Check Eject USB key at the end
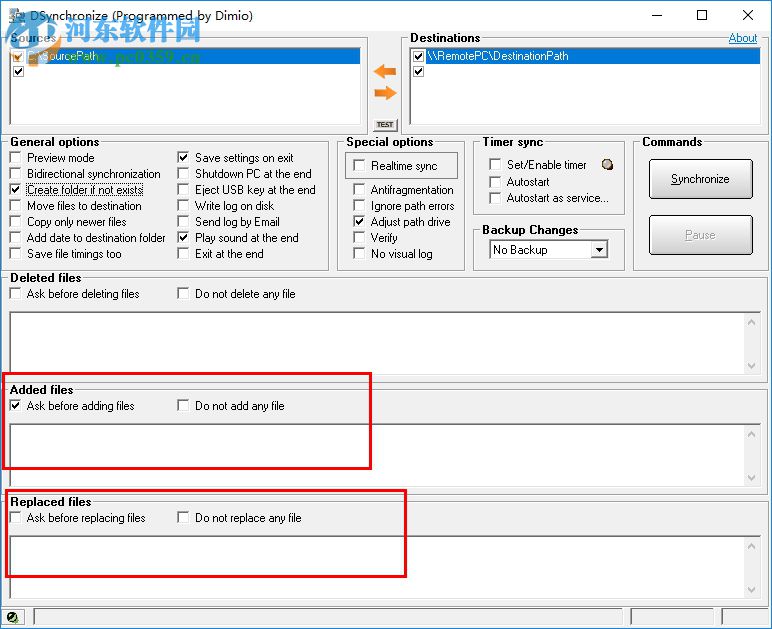Image resolution: width=772 pixels, height=629 pixels. [x=183, y=189]
